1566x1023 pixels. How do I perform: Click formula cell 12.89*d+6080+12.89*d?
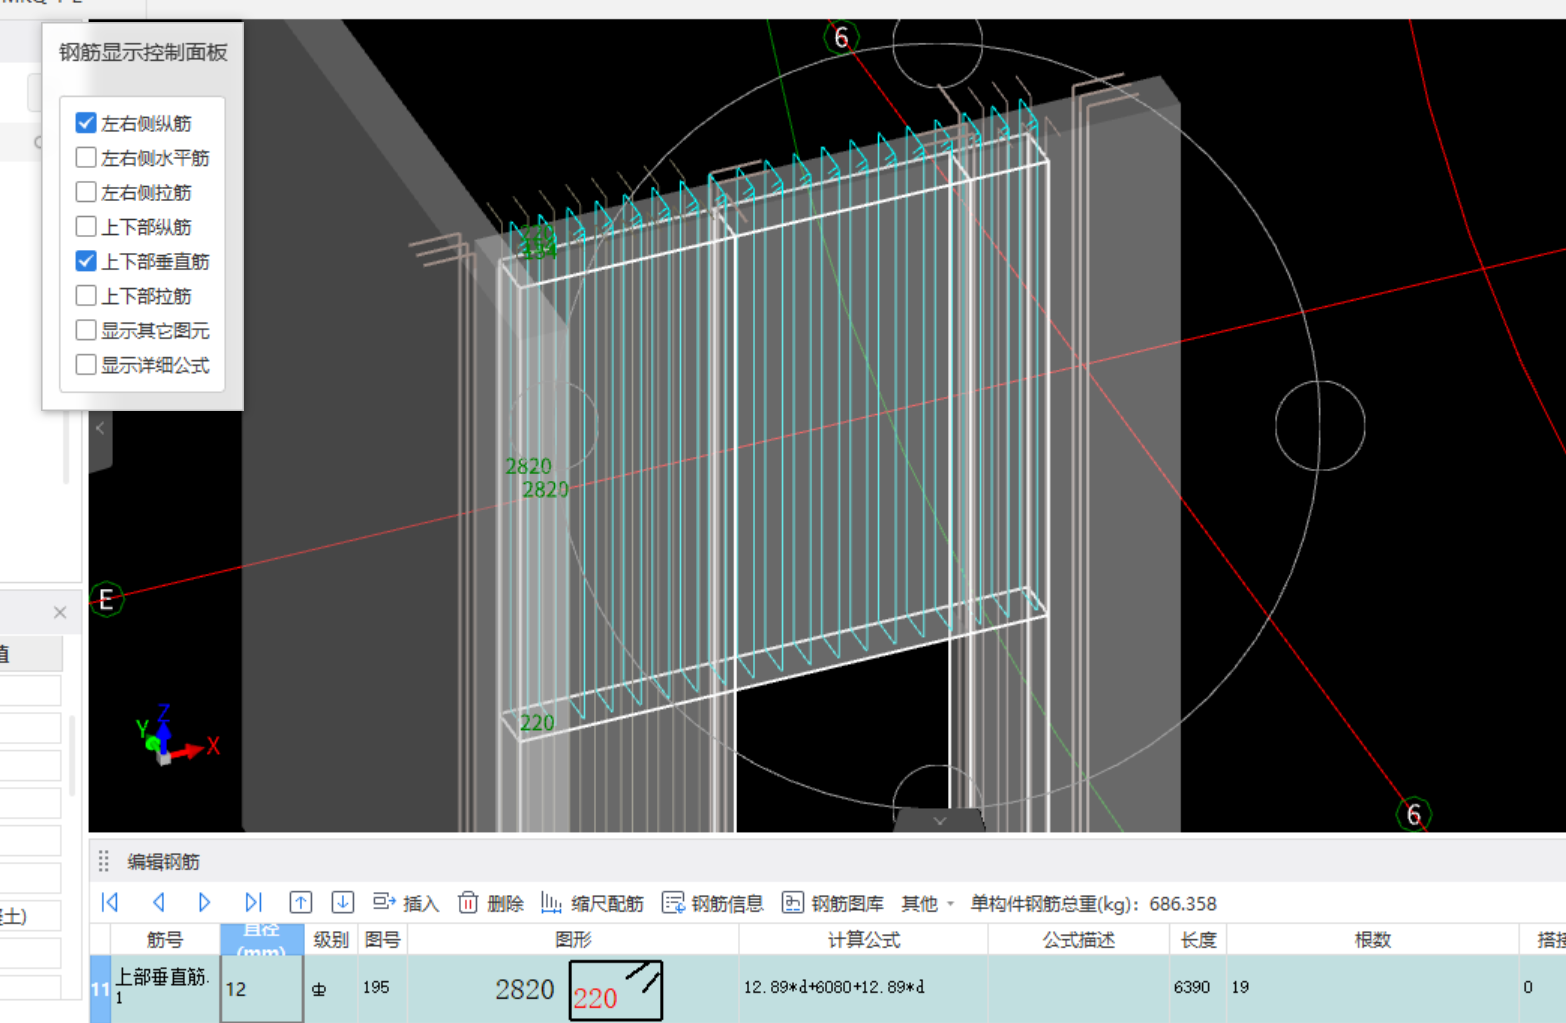[863, 988]
